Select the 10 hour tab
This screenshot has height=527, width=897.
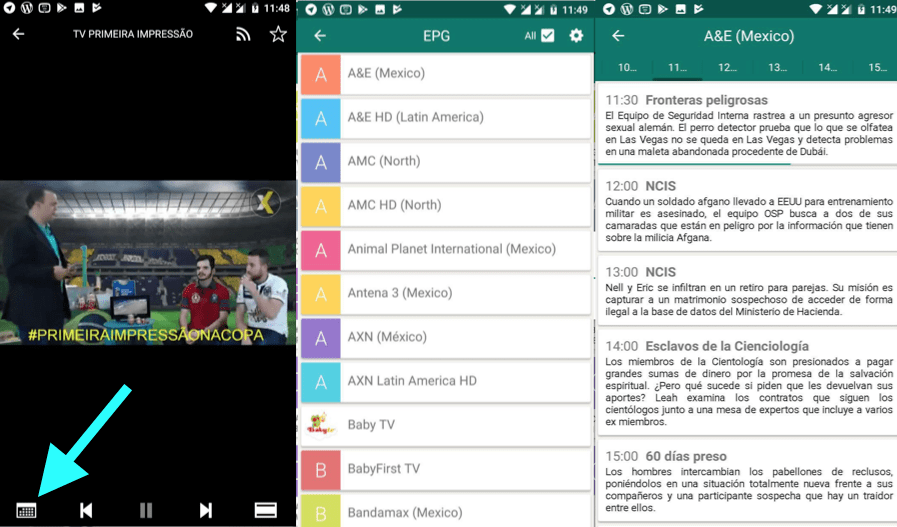tap(627, 68)
